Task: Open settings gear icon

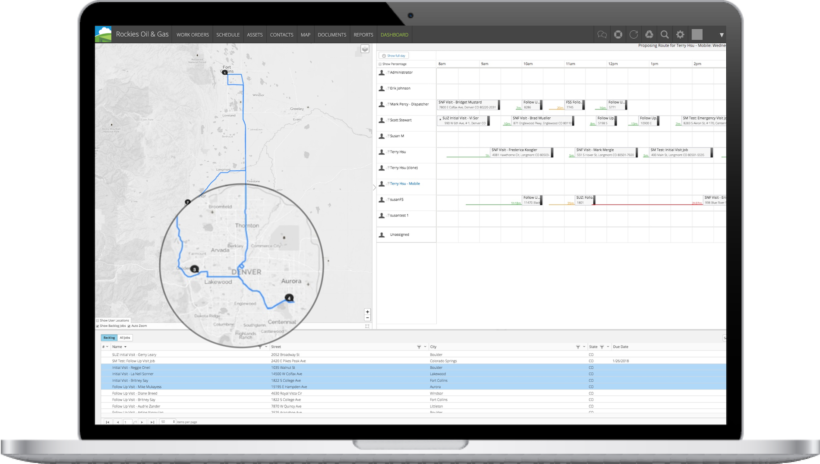Action: (680, 35)
